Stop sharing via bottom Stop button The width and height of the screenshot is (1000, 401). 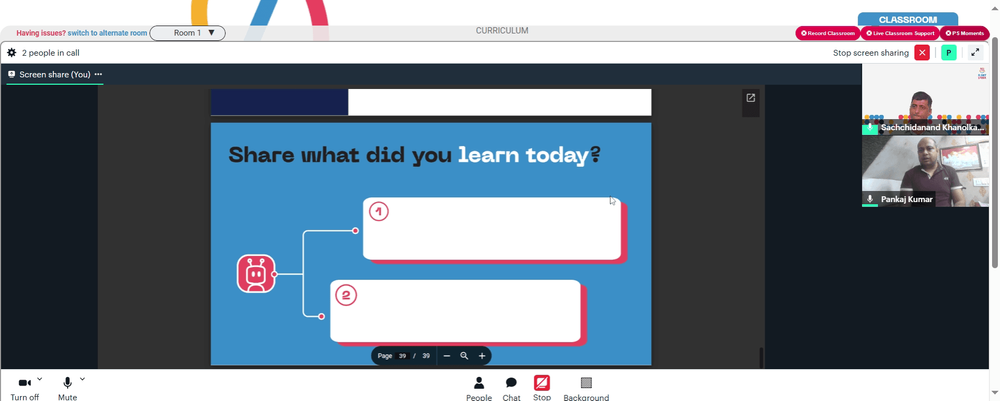[541, 388]
